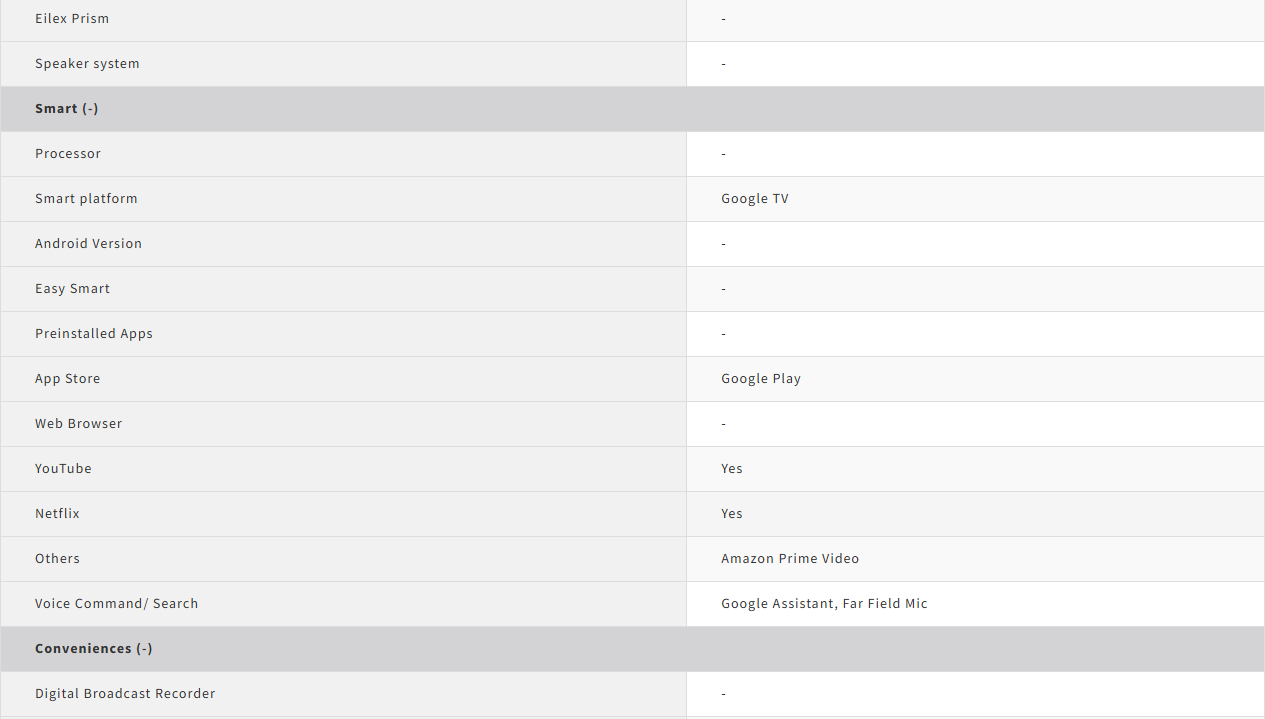The image size is (1265, 719).
Task: Click the Voice Command/ Search label
Action: coord(117,604)
